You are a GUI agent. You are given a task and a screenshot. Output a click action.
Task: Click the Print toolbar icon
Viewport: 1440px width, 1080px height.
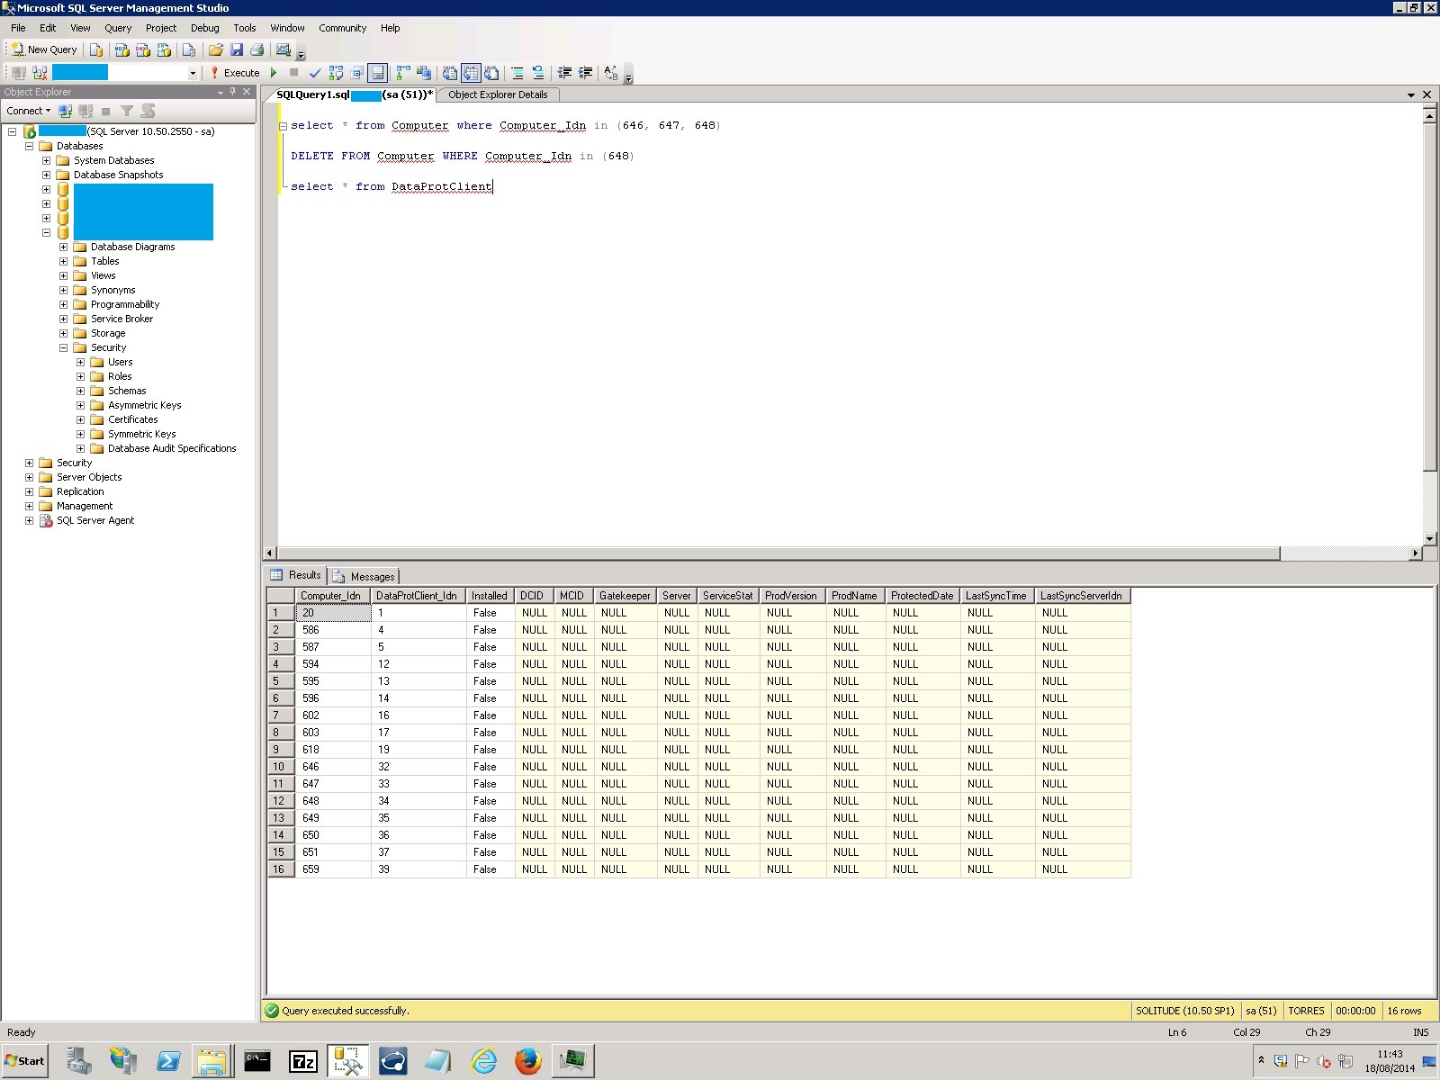point(258,49)
